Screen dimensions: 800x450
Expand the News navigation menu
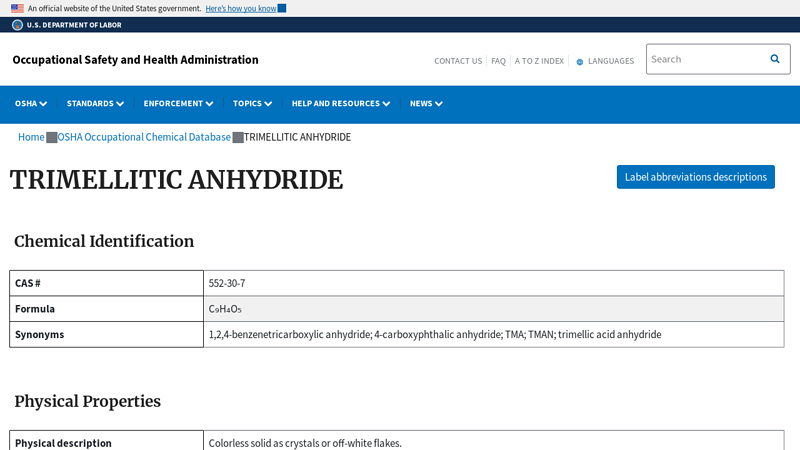[x=426, y=104]
